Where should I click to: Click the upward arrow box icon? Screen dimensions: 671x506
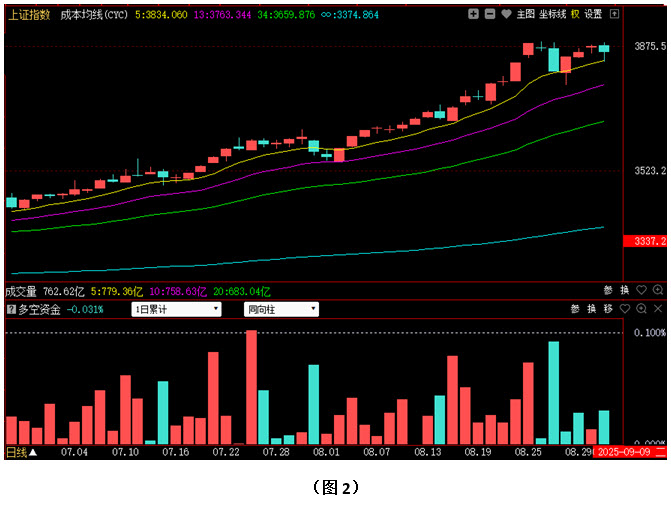click(x=614, y=14)
